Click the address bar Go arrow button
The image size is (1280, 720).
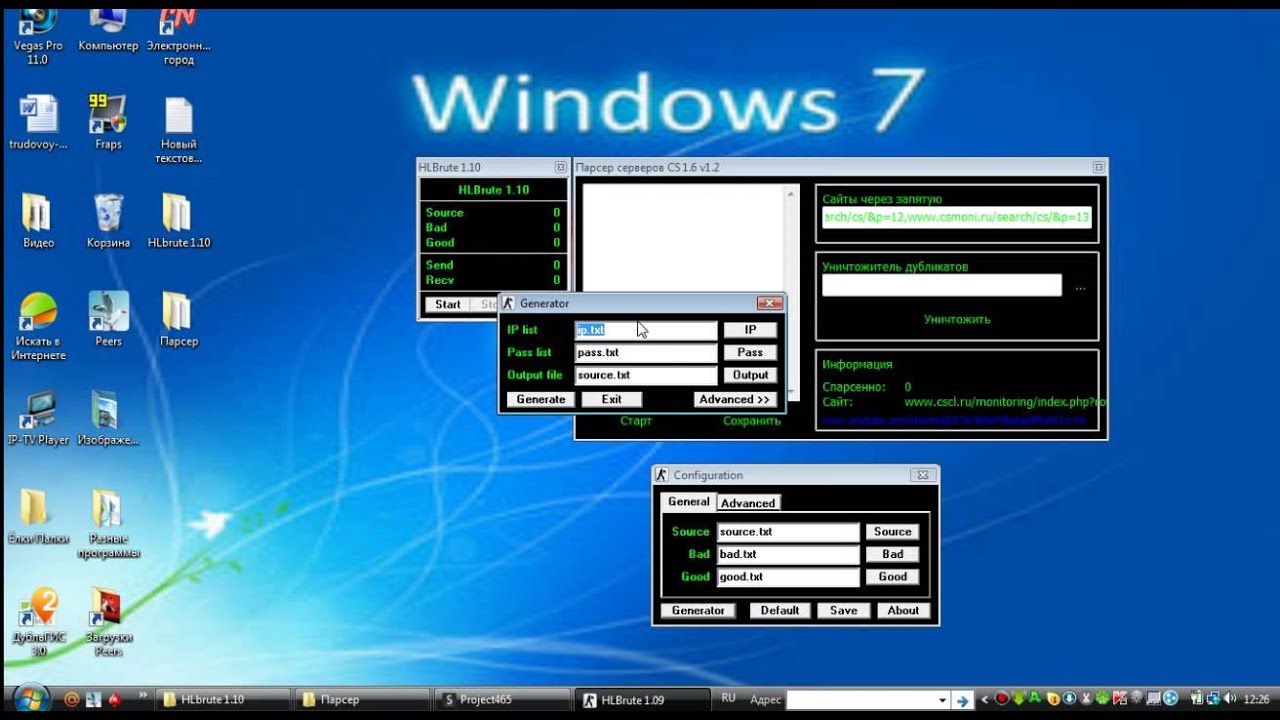[x=962, y=700]
